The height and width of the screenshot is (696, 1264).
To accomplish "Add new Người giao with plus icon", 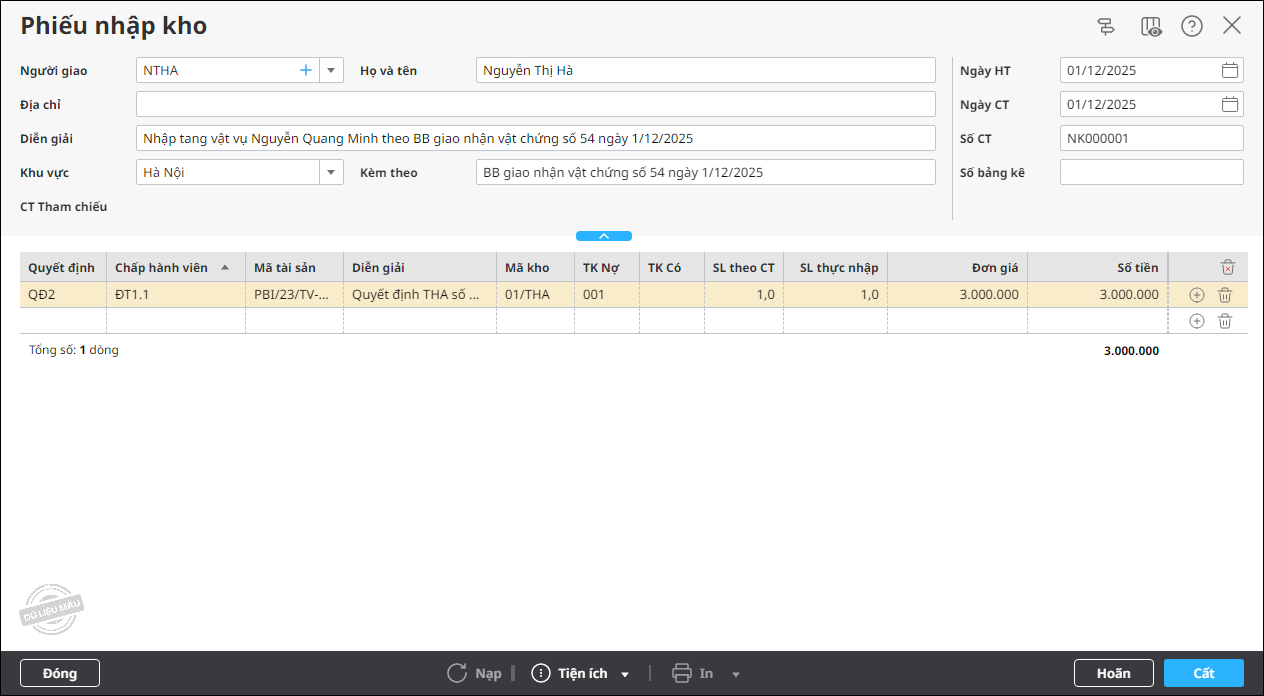I will pos(306,70).
